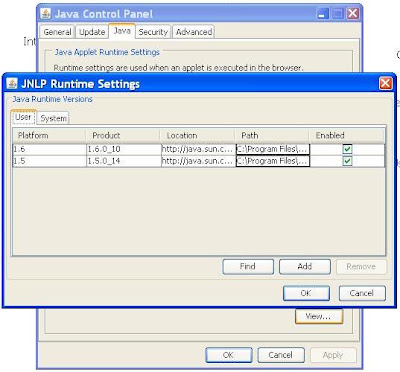
Task: Click the Find button
Action: (x=248, y=267)
